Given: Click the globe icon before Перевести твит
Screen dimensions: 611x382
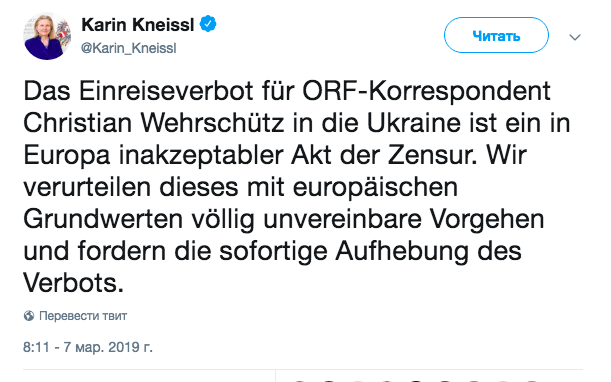Looking at the screenshot, I should (29, 316).
